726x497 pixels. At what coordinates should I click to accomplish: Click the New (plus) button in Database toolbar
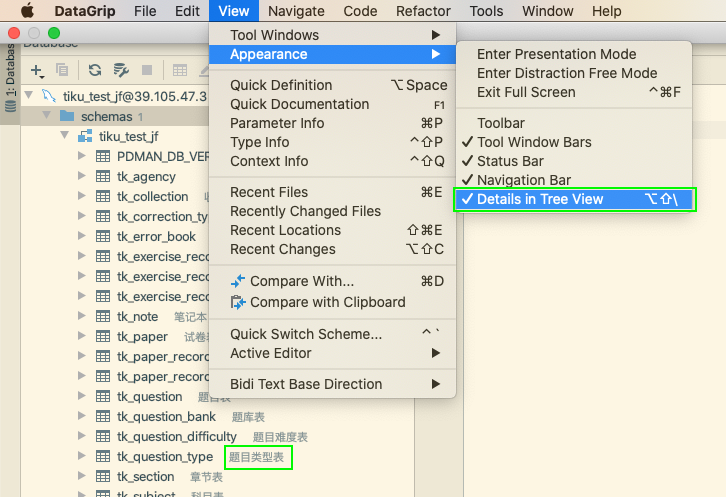pyautogui.click(x=37, y=70)
